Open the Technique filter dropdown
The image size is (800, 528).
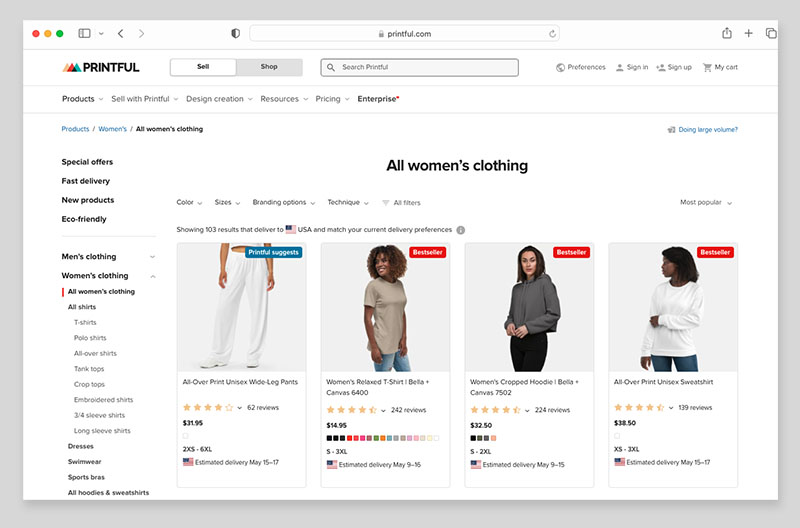pos(348,203)
